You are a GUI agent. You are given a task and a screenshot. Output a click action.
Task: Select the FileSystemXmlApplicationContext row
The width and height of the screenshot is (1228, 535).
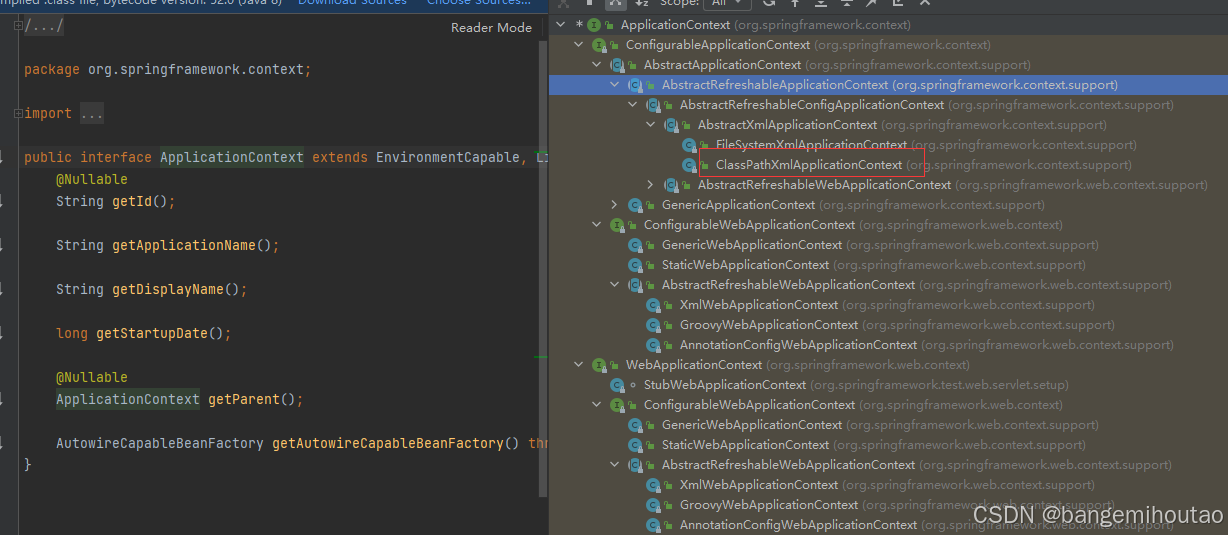[888, 145]
